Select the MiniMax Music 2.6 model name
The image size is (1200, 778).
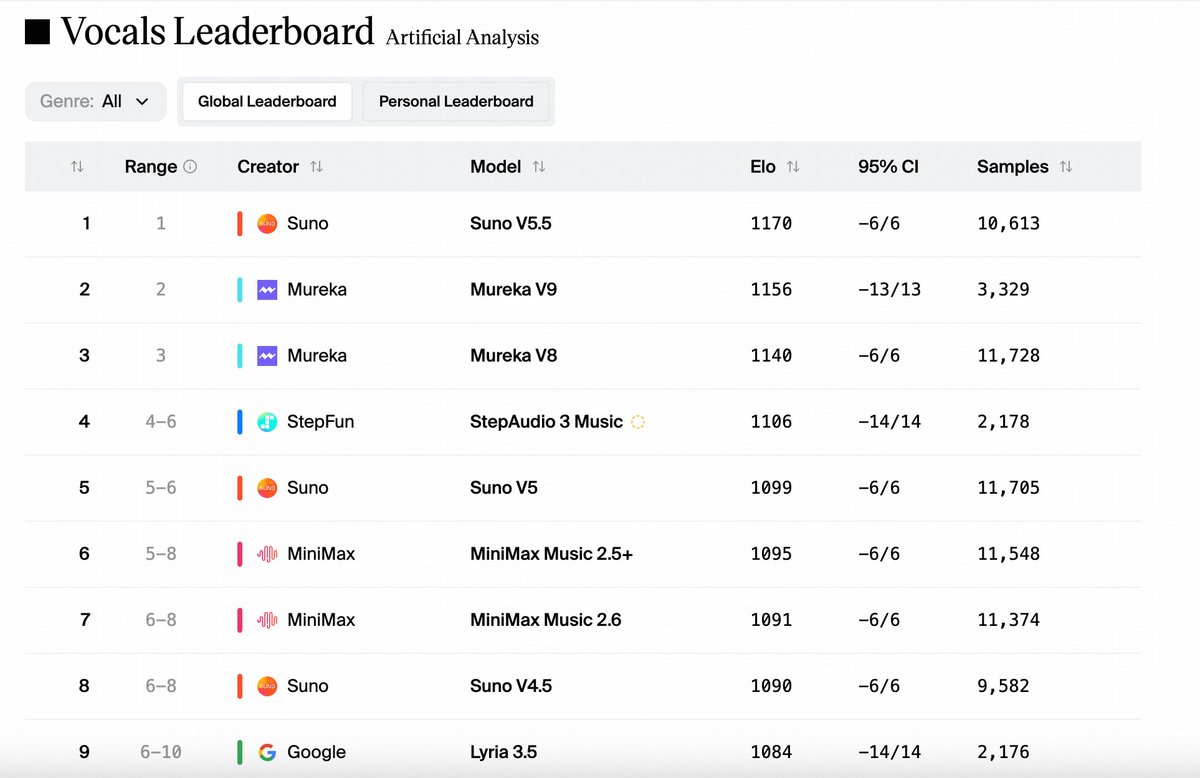click(x=545, y=619)
